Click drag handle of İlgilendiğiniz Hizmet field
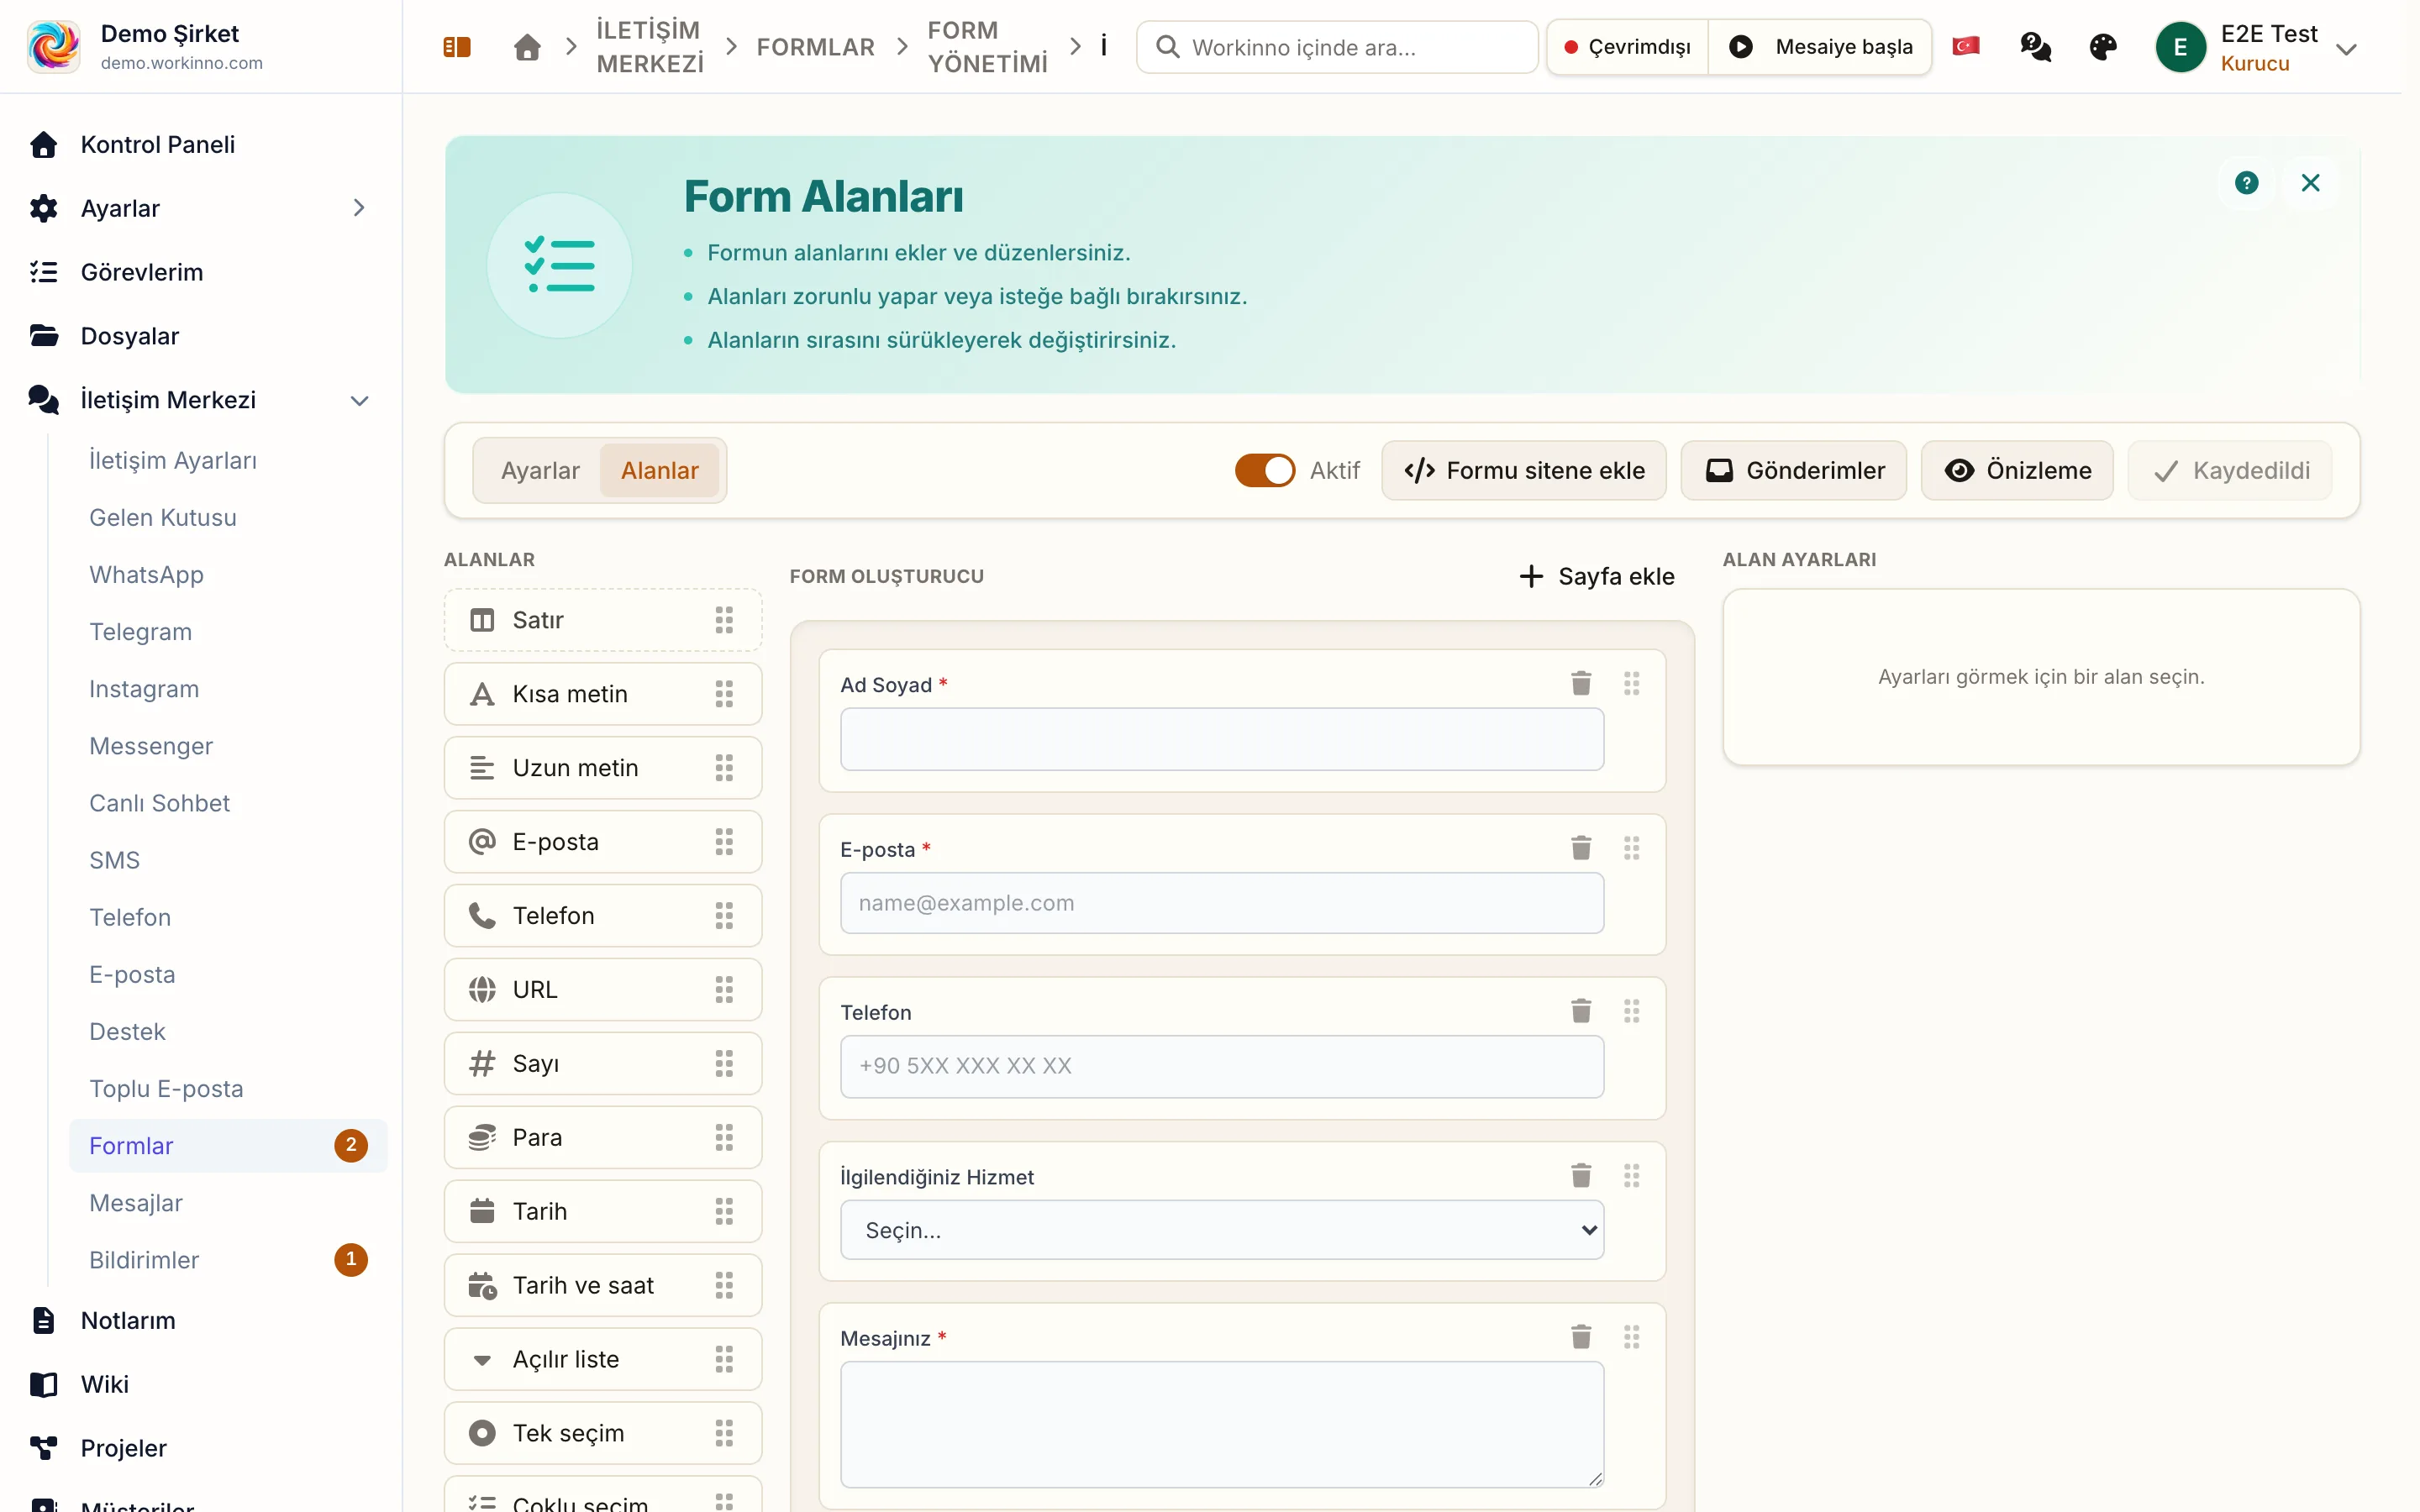Viewport: 2420px width, 1512px height. pyautogui.click(x=1632, y=1176)
